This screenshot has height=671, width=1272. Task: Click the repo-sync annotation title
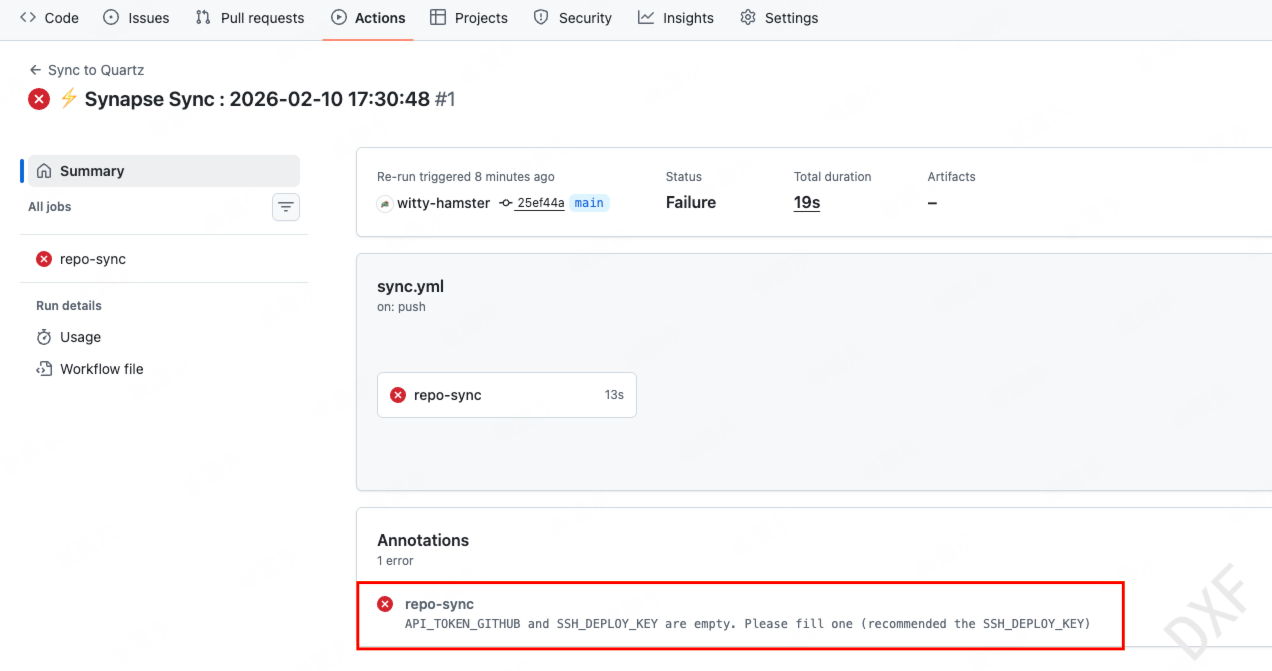pos(439,604)
